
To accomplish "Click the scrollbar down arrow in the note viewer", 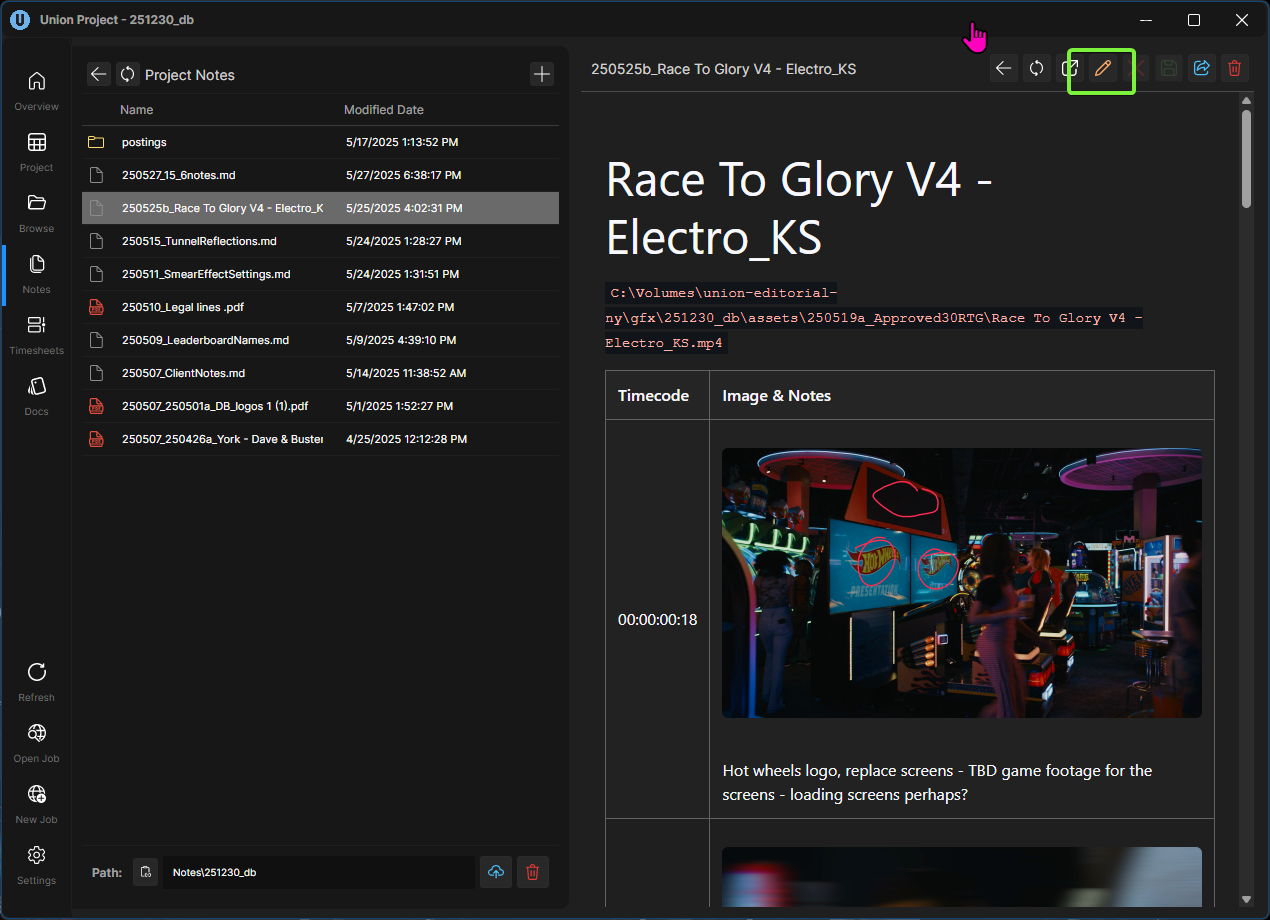I will pos(1246,900).
